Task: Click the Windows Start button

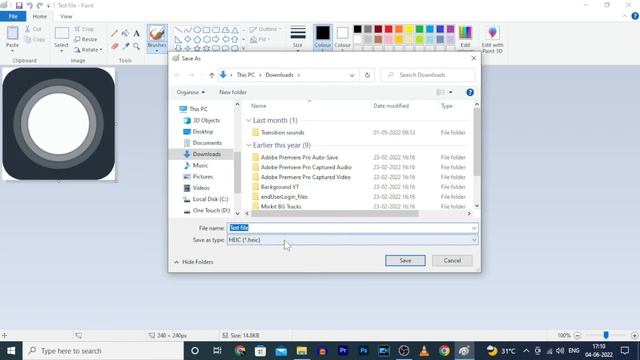Action: point(11,351)
